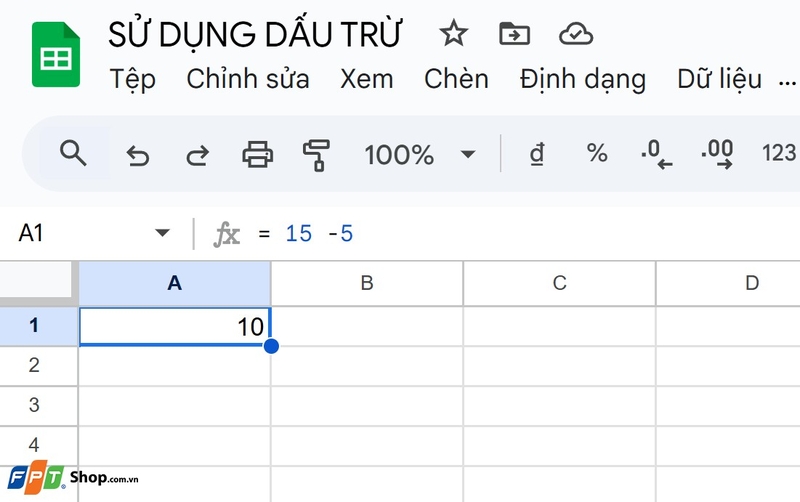Expand the name box A1 dropdown arrow
Viewport: 800px width, 502px height.
[162, 233]
